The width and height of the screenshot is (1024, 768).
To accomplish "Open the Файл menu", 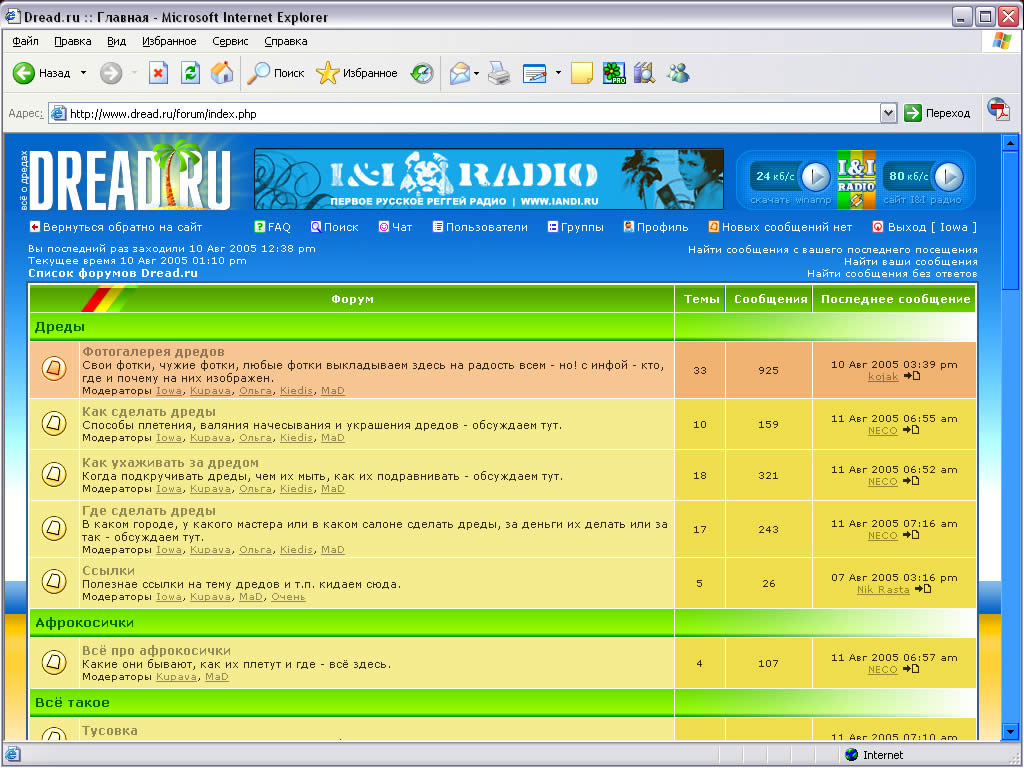I will pyautogui.click(x=25, y=41).
